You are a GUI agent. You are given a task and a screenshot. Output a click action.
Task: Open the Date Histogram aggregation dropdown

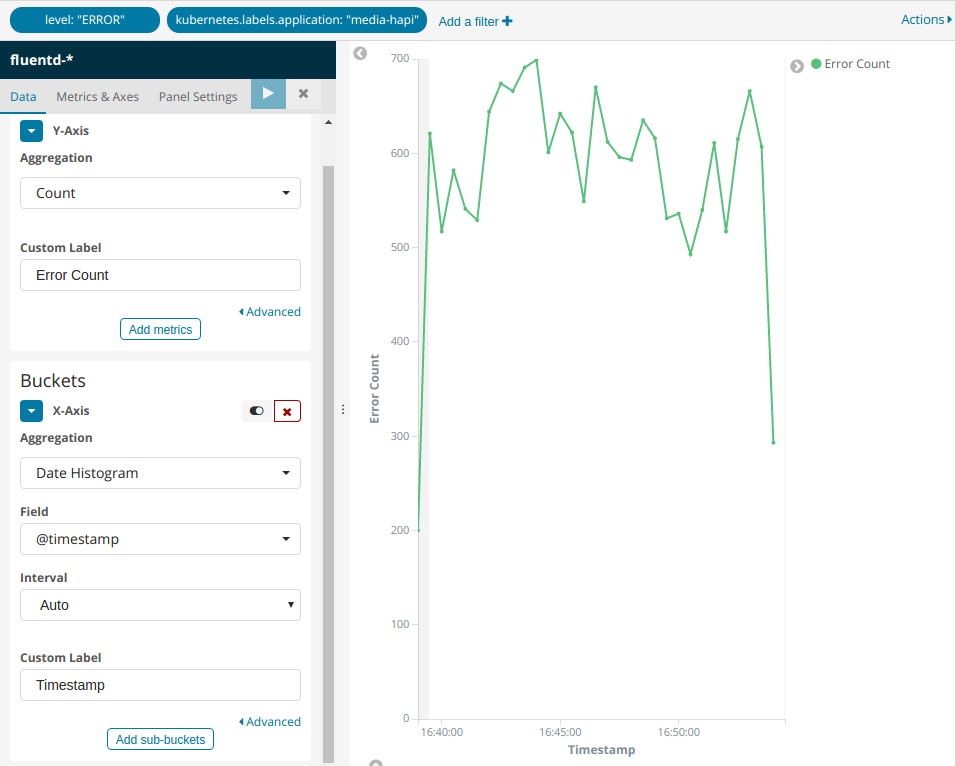[160, 473]
